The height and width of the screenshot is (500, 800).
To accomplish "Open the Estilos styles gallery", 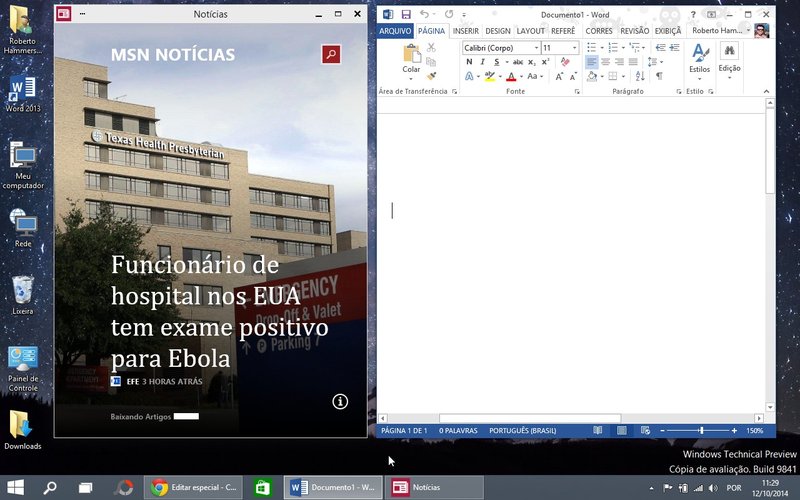I will coord(699,62).
